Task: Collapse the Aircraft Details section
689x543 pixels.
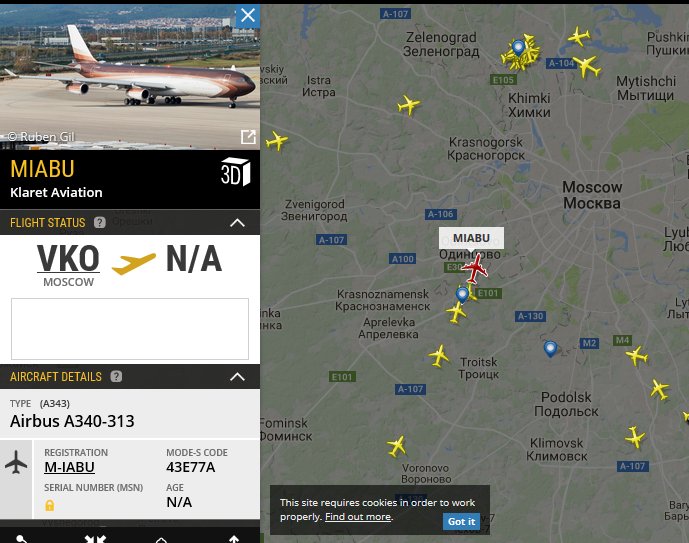Action: coord(237,376)
